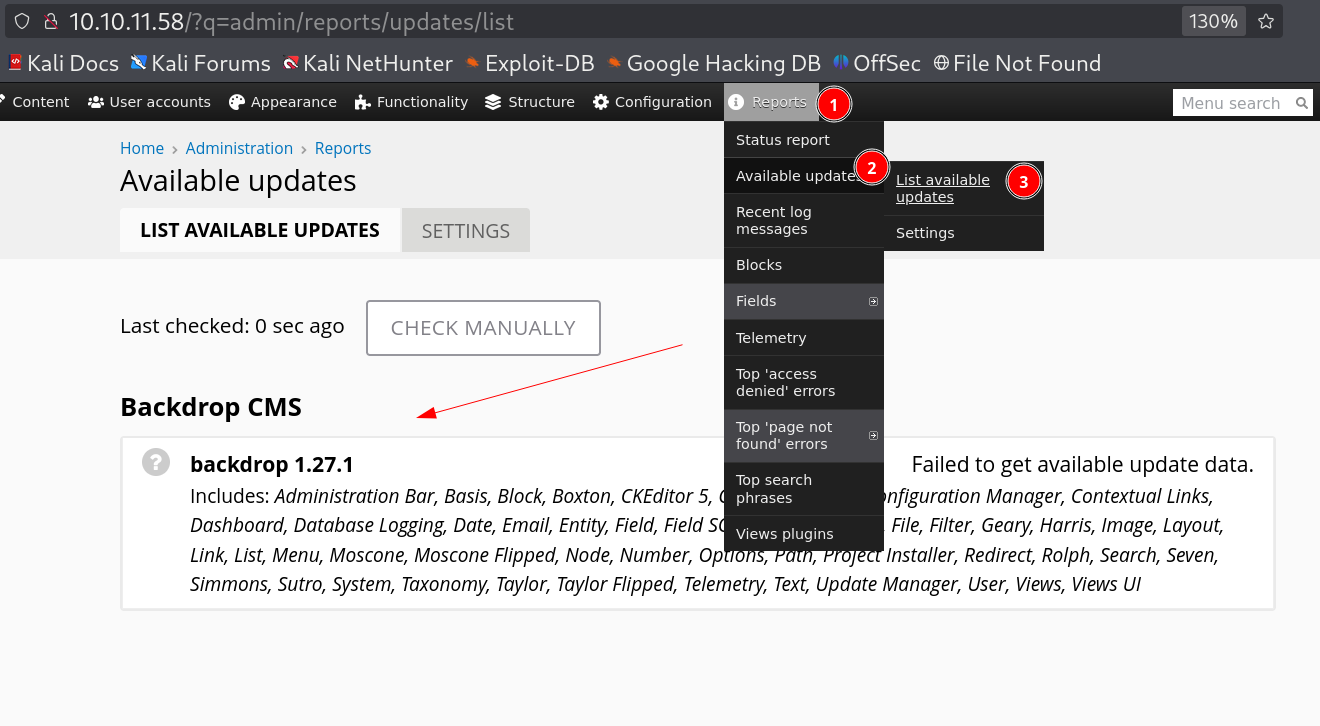The width and height of the screenshot is (1320, 726).
Task: Click the Structure layers icon
Action: (493, 102)
